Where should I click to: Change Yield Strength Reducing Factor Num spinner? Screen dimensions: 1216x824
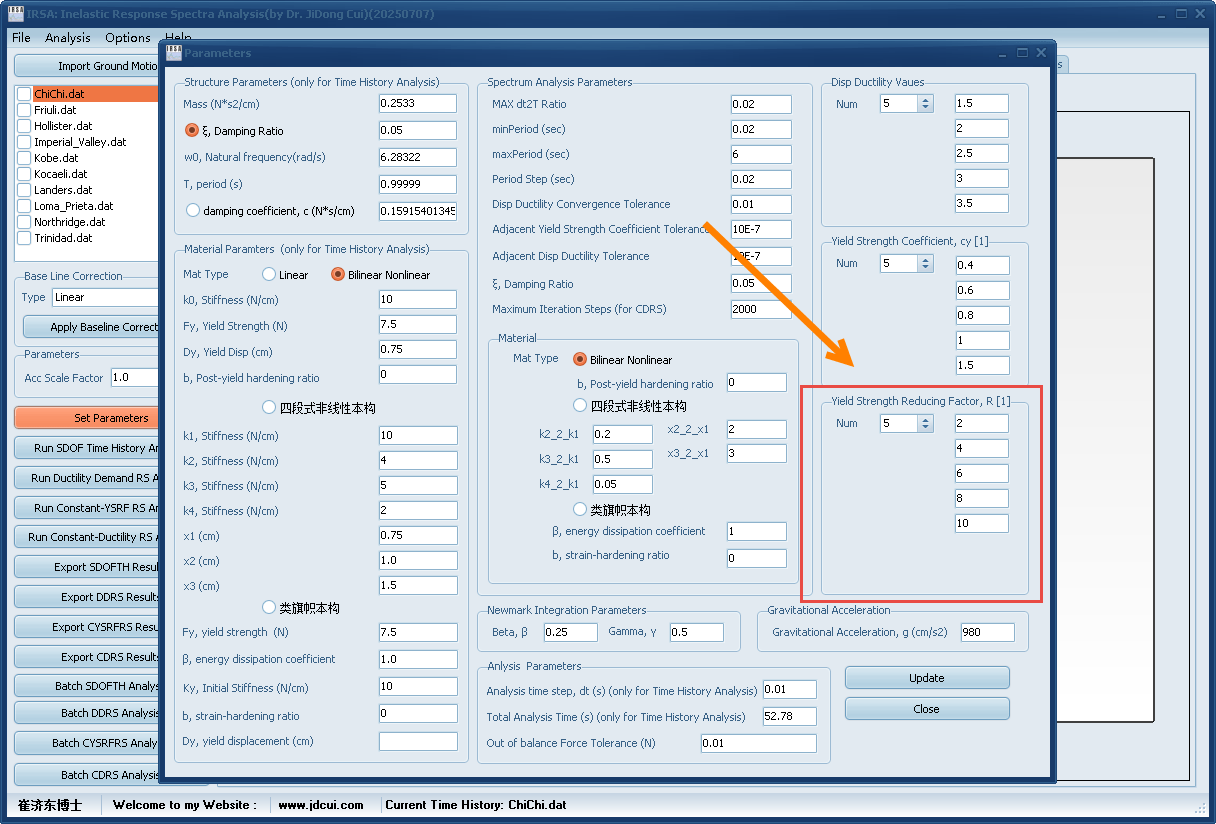pos(925,423)
